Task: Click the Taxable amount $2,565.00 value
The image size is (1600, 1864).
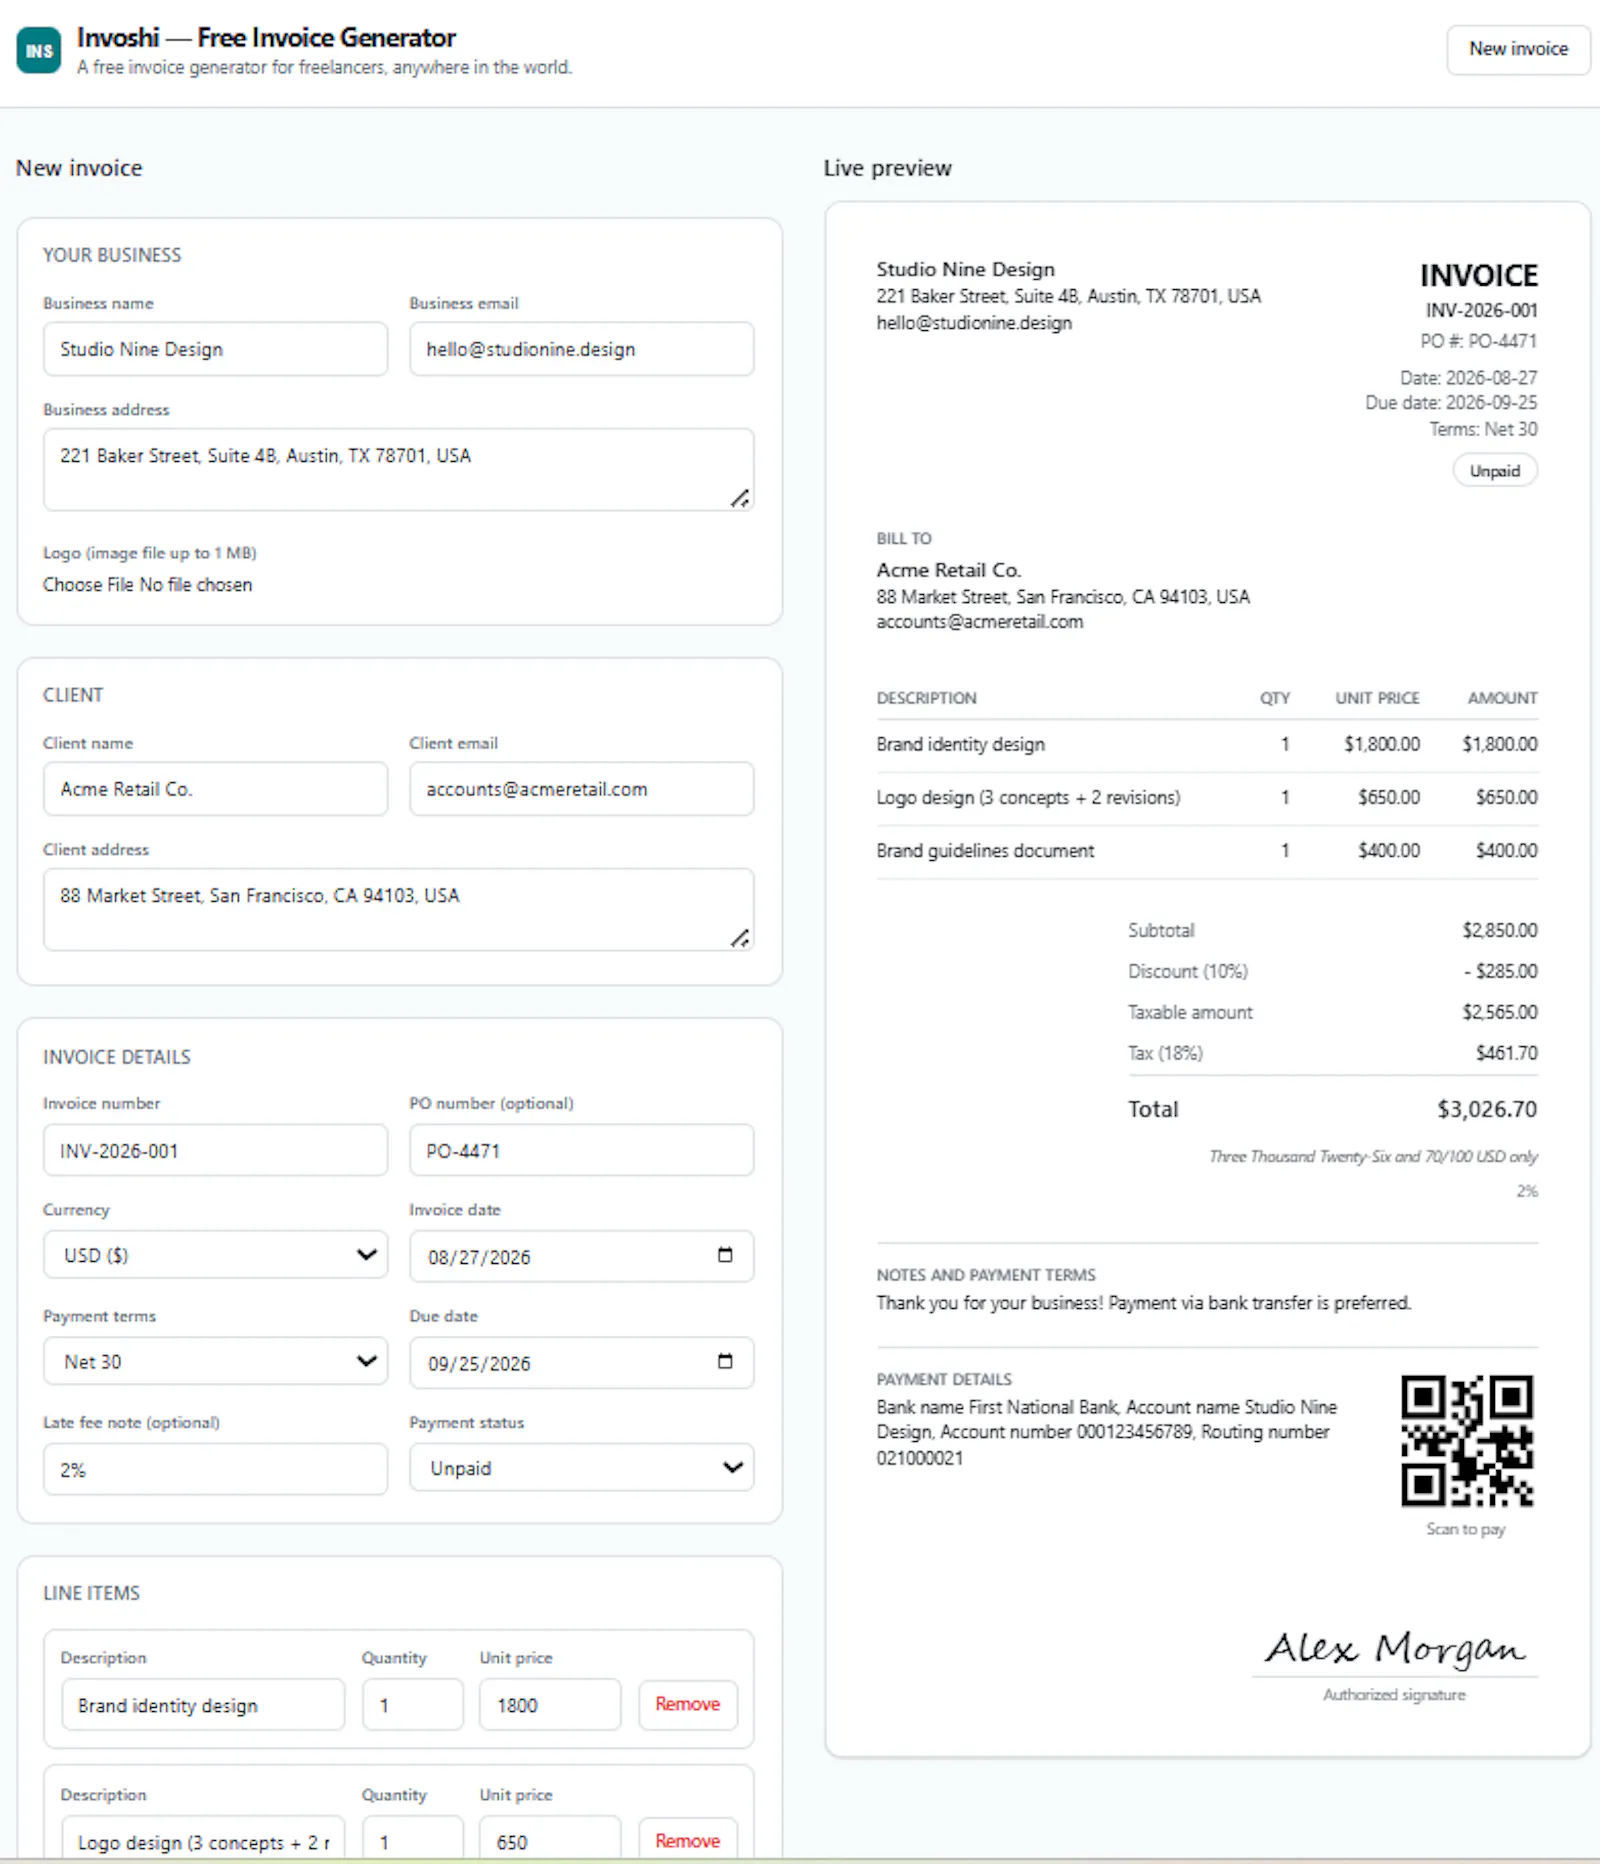Action: [1500, 1012]
